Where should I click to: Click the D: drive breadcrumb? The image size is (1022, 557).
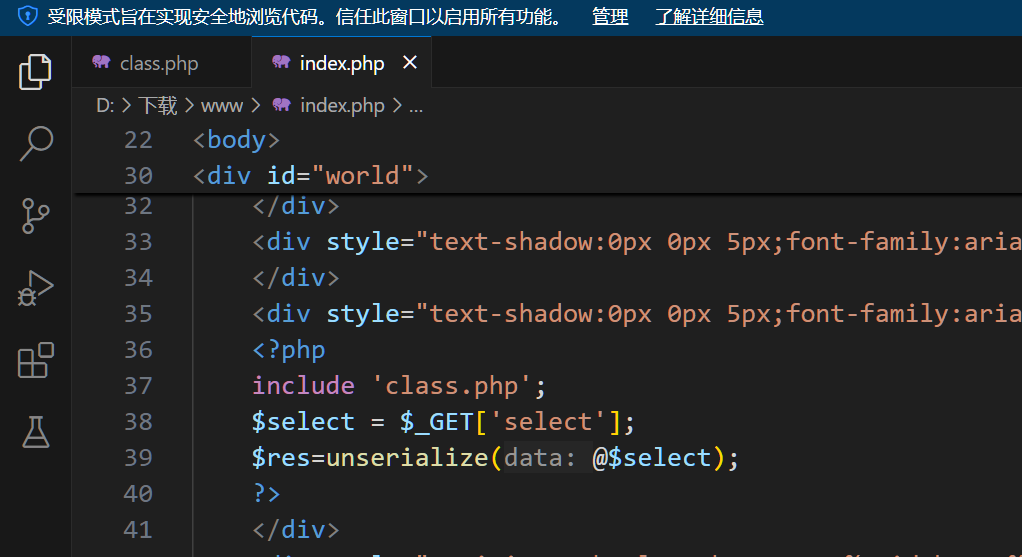point(105,105)
